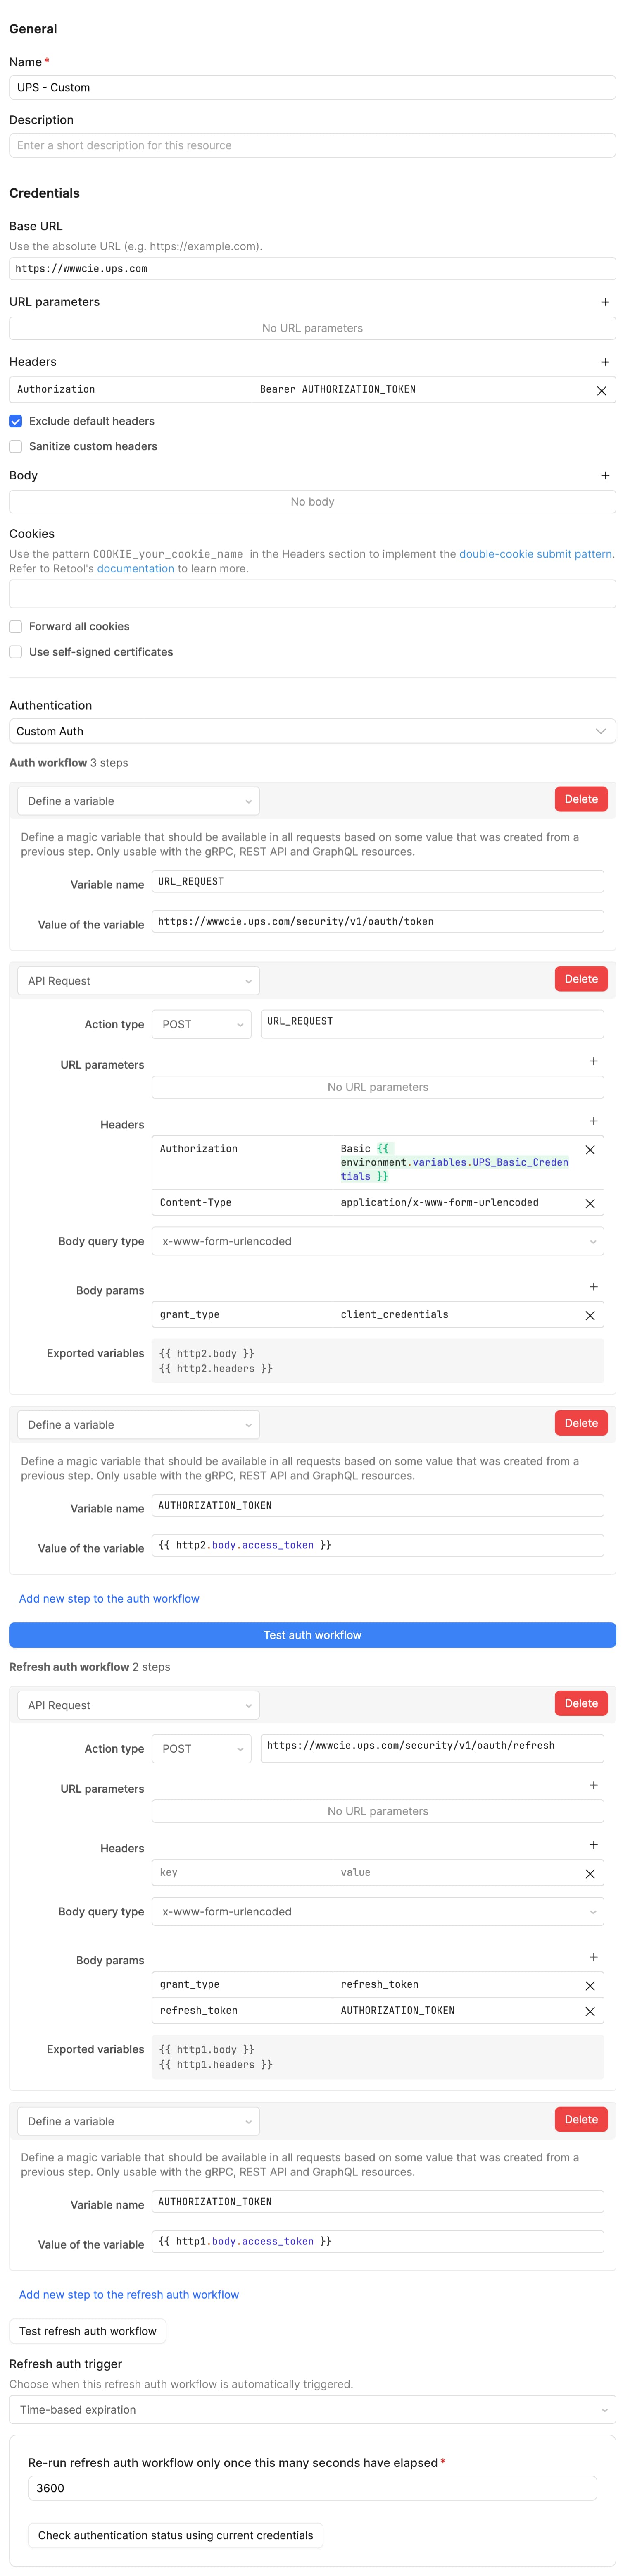Remove the grant_type refresh_token body param
This screenshot has height=2576, width=623.
[590, 1986]
